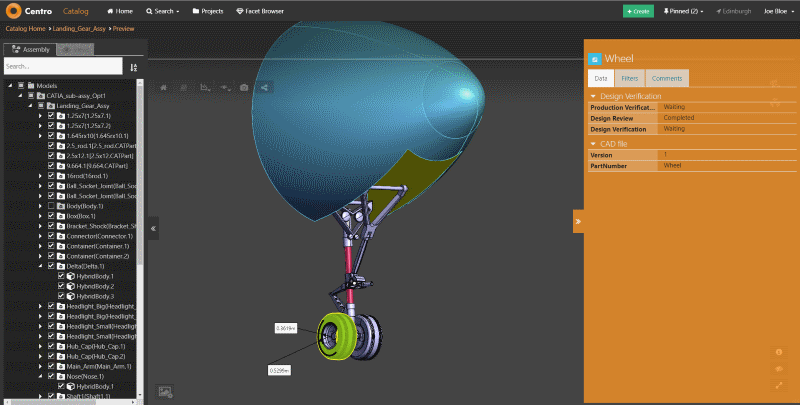Image resolution: width=800 pixels, height=405 pixels.
Task: Go to Catalog Home breadcrumb
Action: 26,29
